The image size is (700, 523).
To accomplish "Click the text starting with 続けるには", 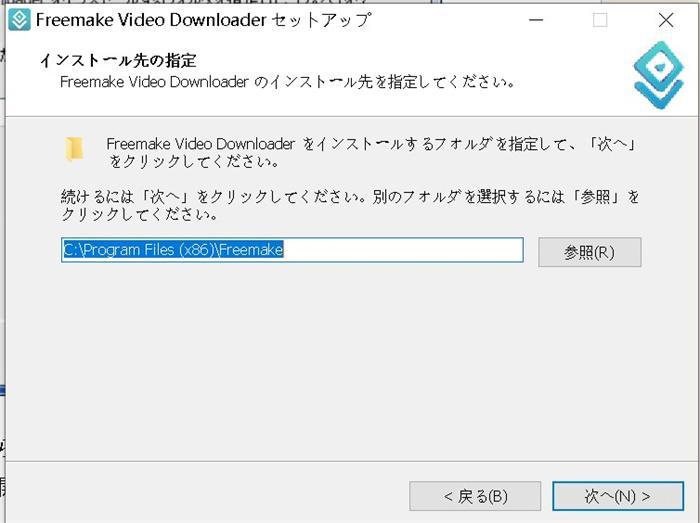I will [x=350, y=205].
